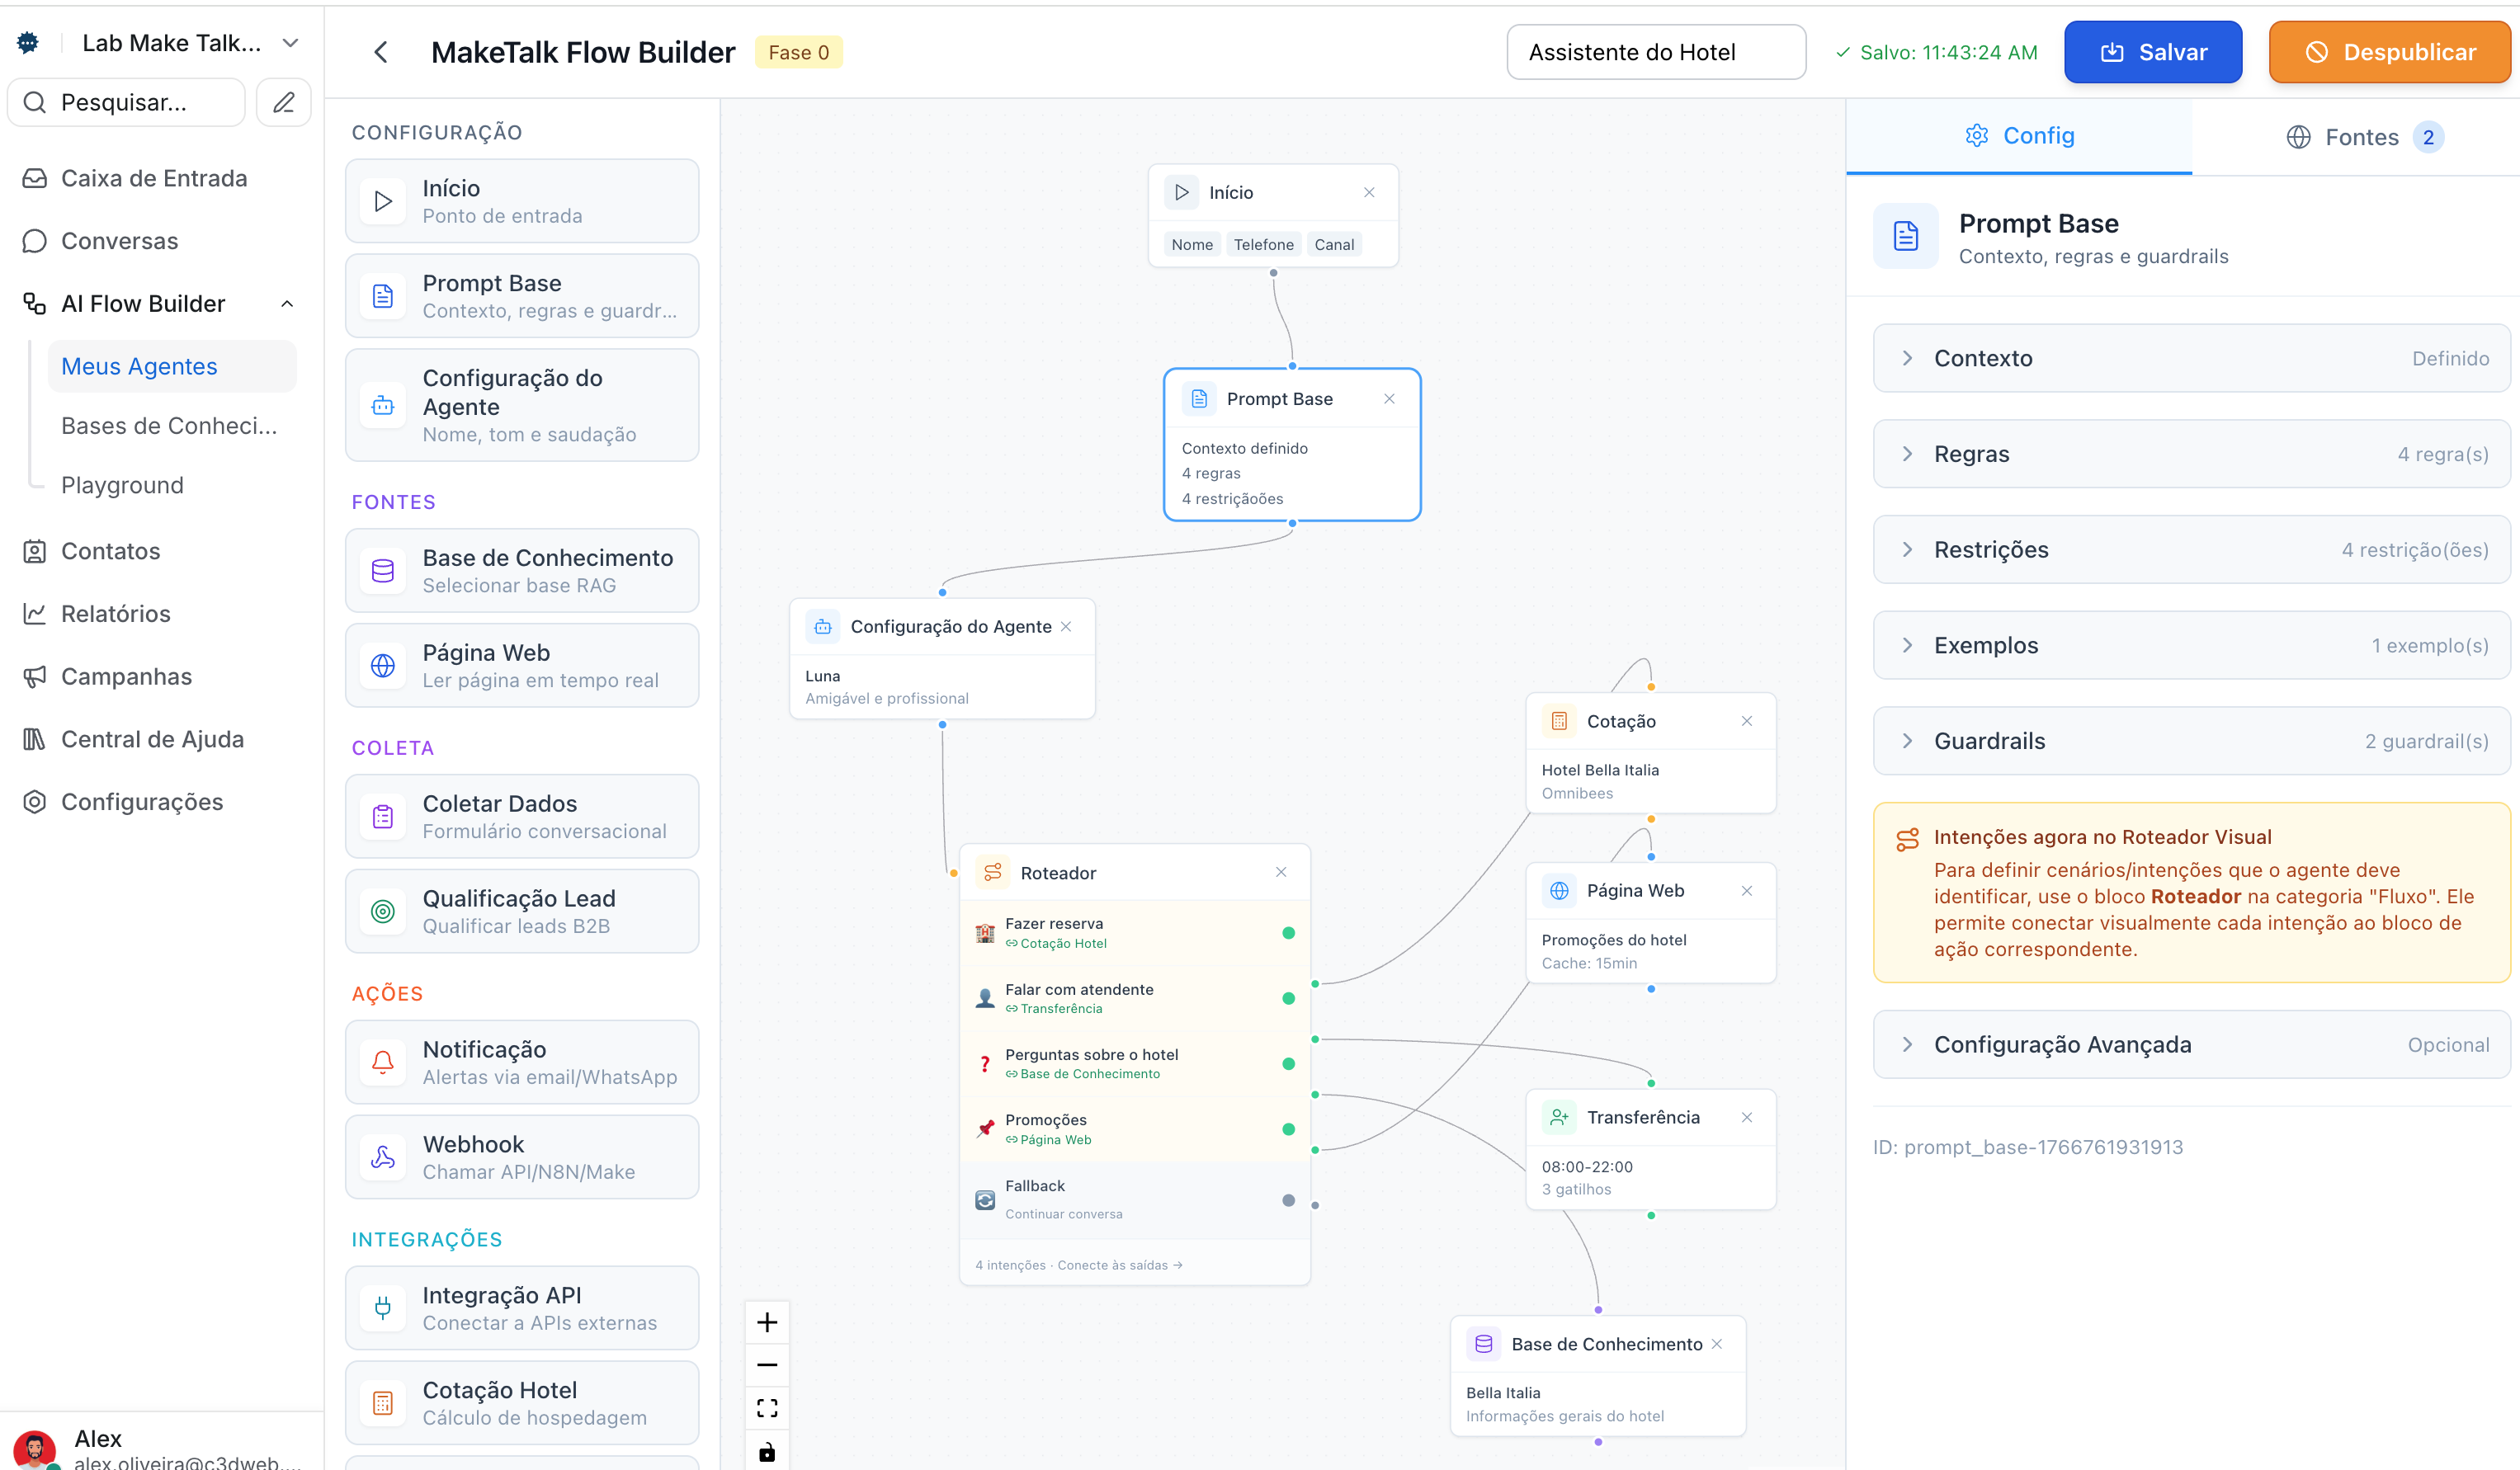
Task: Click the Qualificação Lead target icon
Action: tap(383, 911)
